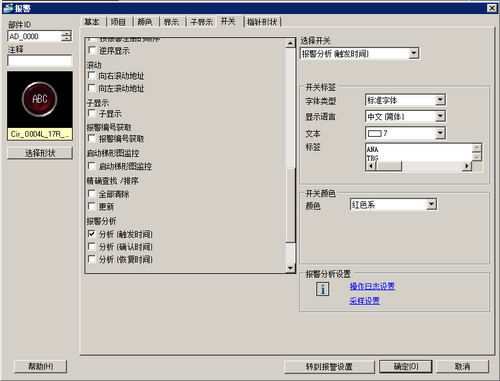Image resolution: width=500 pixels, height=381 pixels.
Task: Click label box scroll right arrow
Action: 467,166
